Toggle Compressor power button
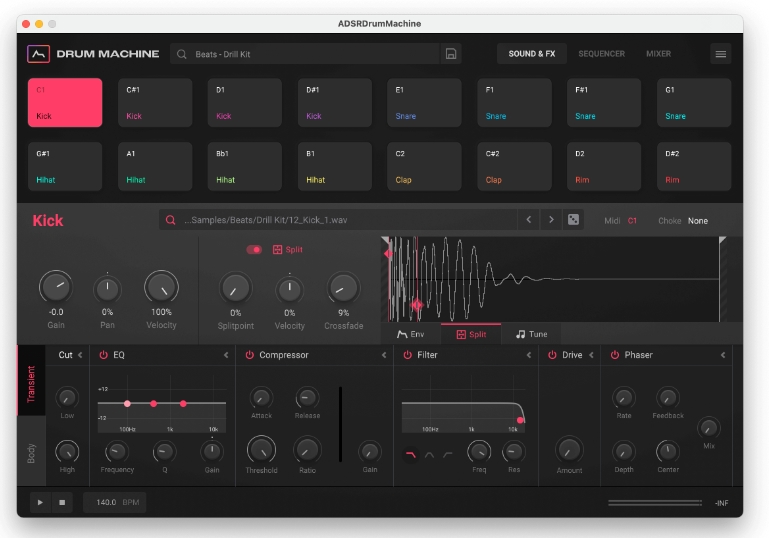This screenshot has width=769, height=538. tap(250, 355)
